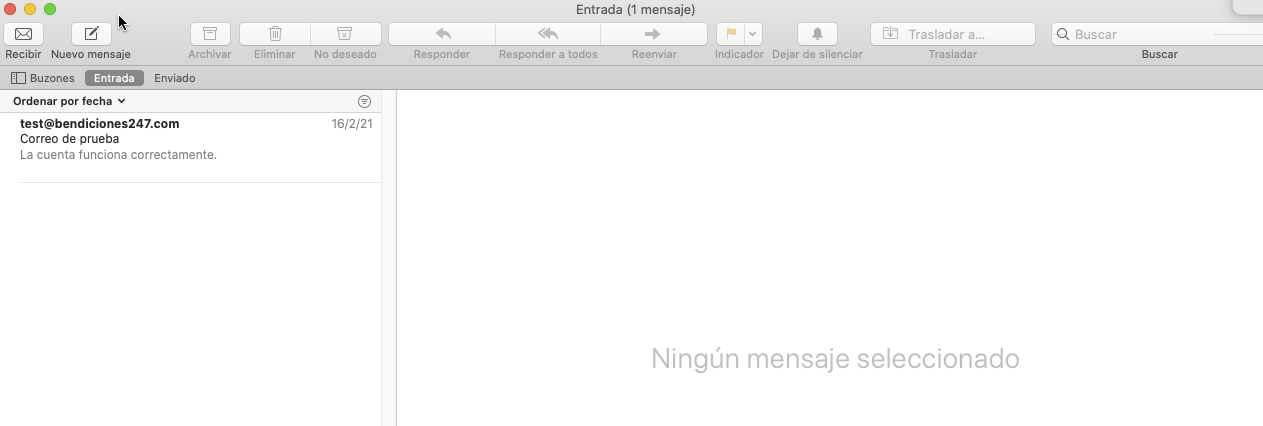Viewport: 1263px width, 426px height.
Task: Click the Recibir envelope icon
Action: click(23, 34)
